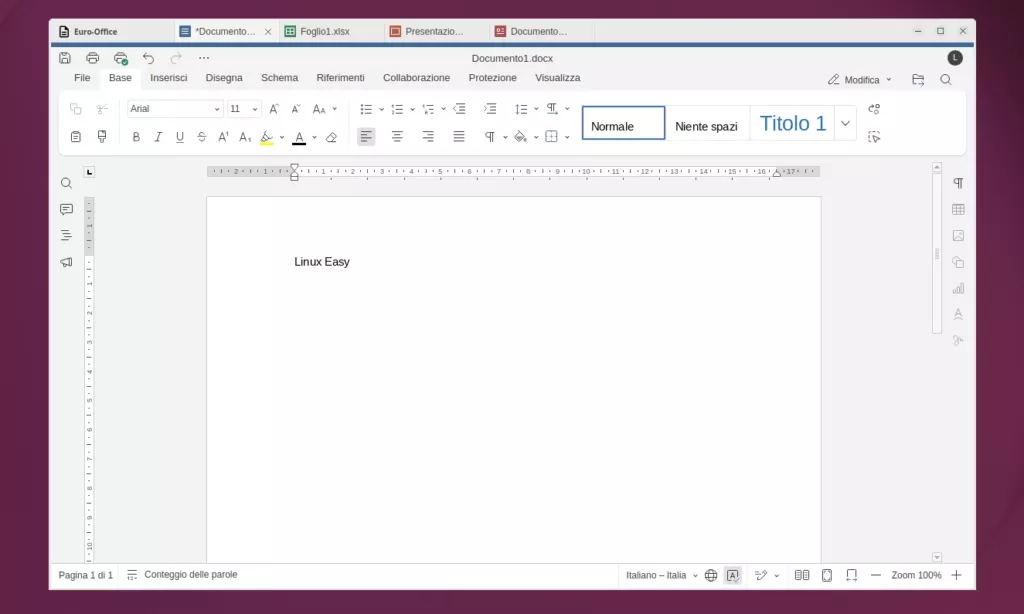This screenshot has width=1024, height=614.
Task: Apply the Titolo 1 style
Action: point(793,123)
